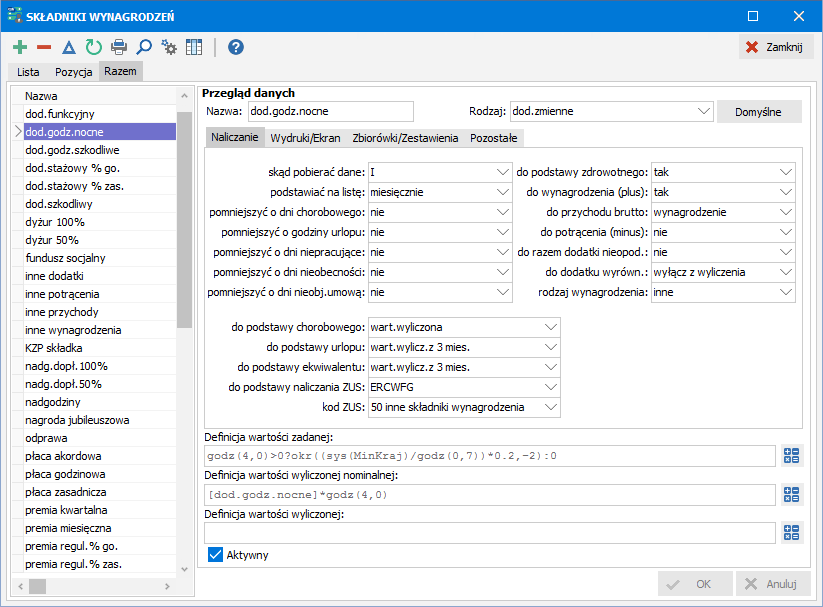Screen dimensions: 823x607
Task: Open pomniejszyć o godziny urlopu dropdown
Action: [x=502, y=232]
